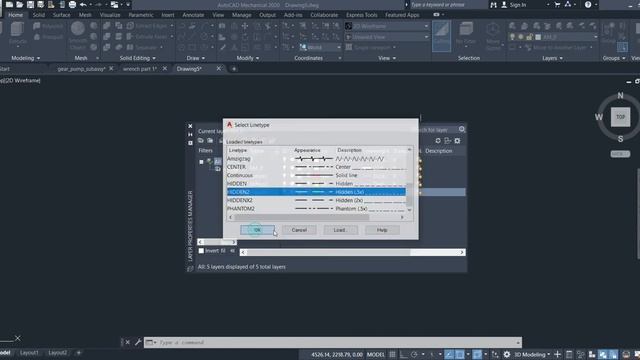
Task: Click the refresh icon in Layer Properties Manager
Action: click(x=438, y=140)
